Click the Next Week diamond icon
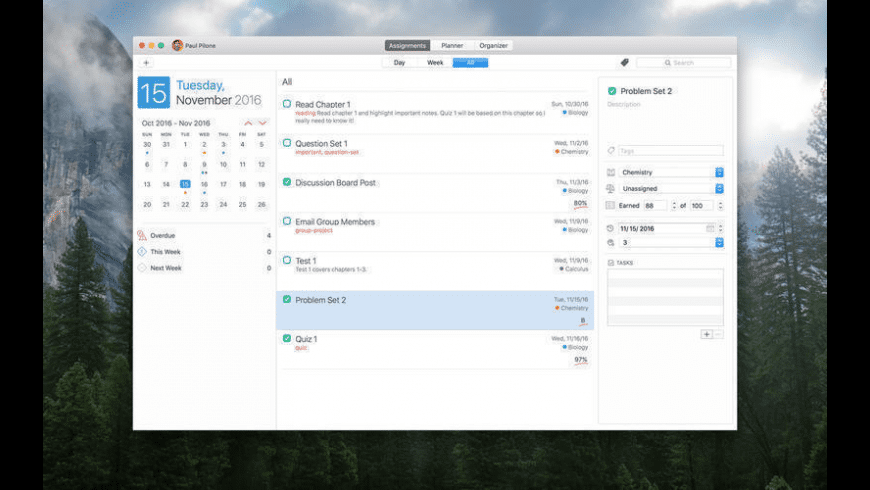The height and width of the screenshot is (490, 870). [x=142, y=268]
